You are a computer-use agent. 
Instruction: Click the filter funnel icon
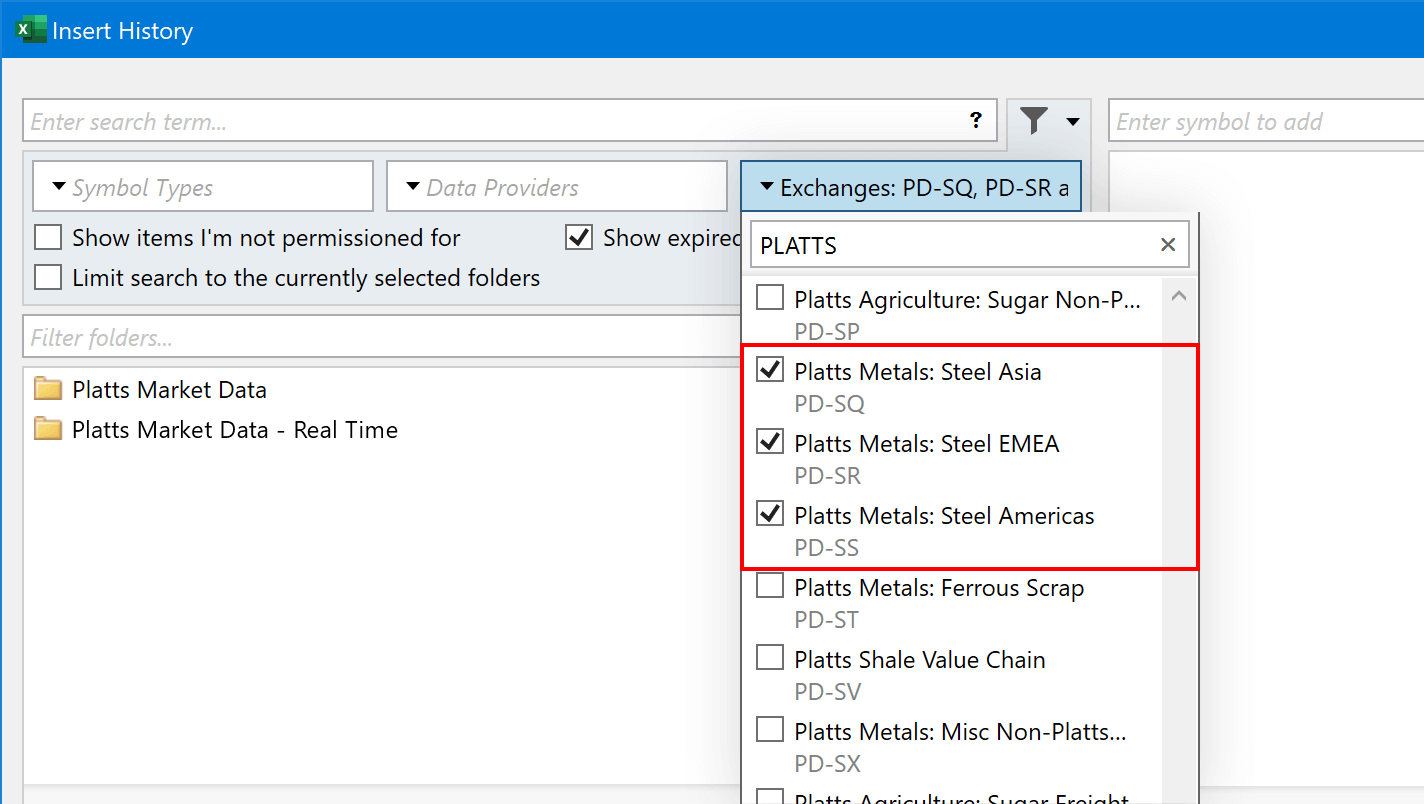[x=1034, y=121]
